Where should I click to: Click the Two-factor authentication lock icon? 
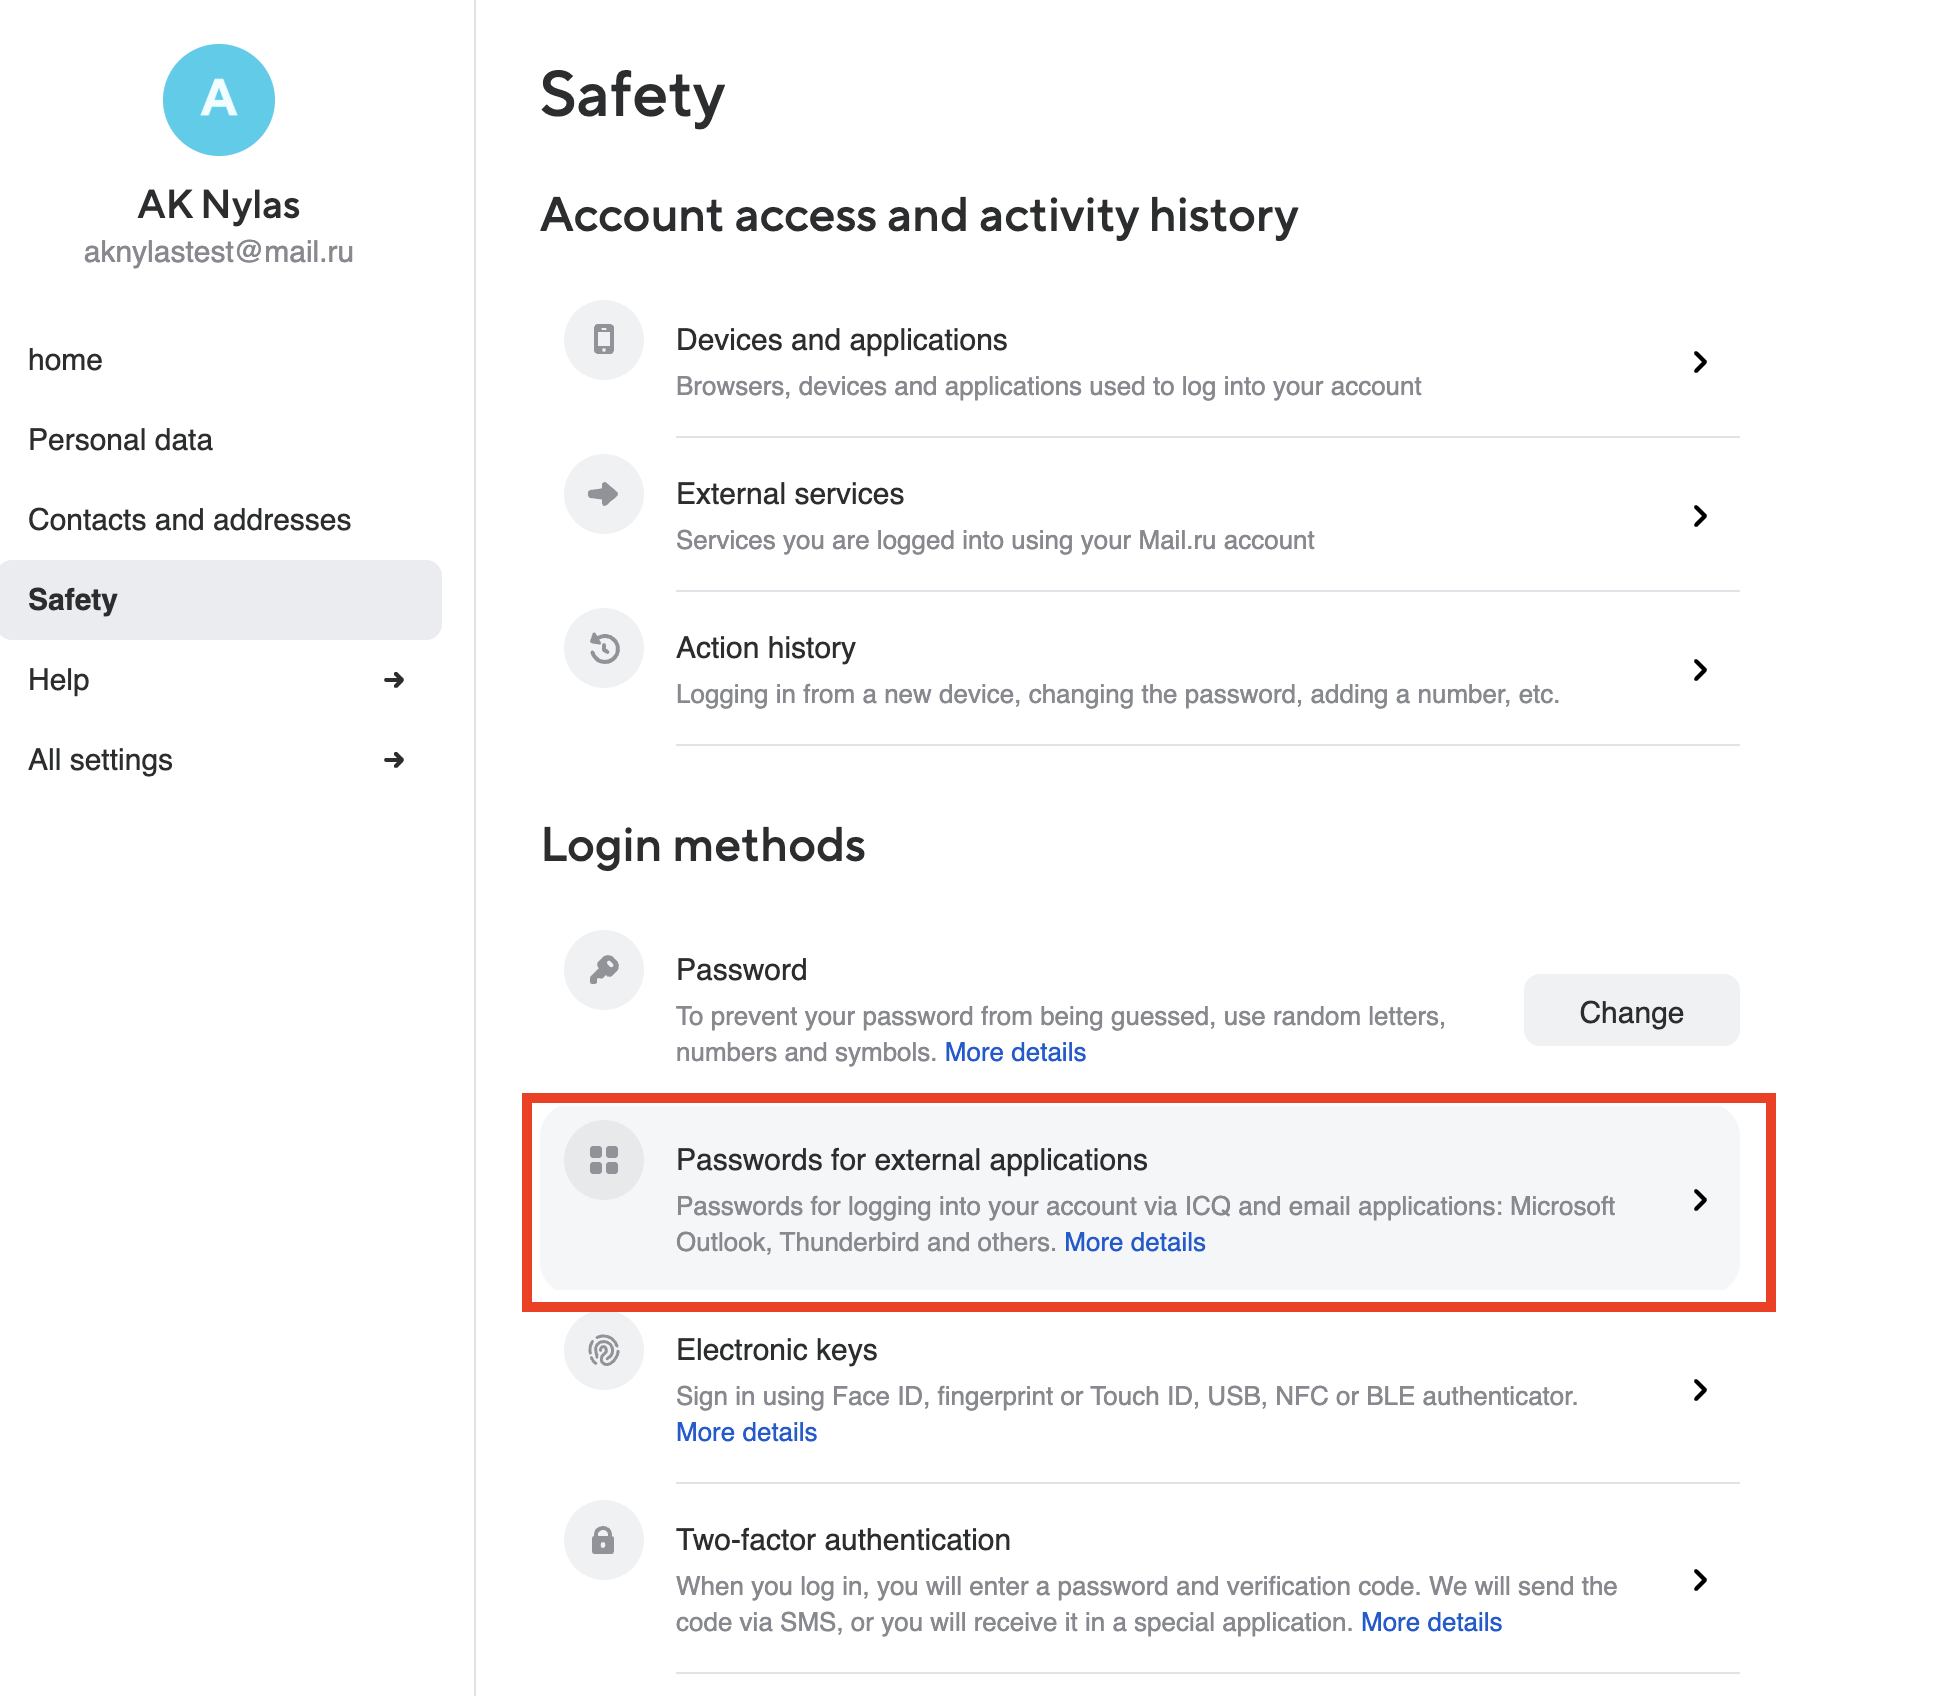click(x=603, y=1540)
